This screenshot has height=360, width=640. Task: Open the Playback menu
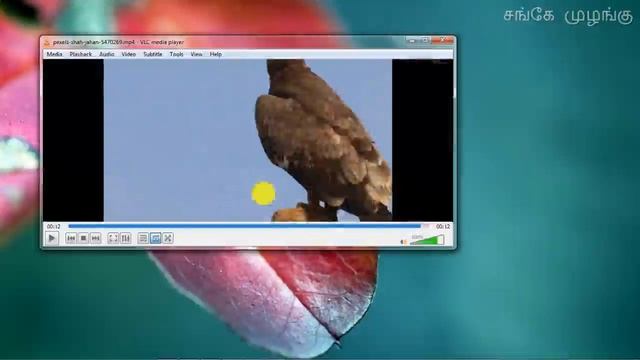click(x=81, y=54)
